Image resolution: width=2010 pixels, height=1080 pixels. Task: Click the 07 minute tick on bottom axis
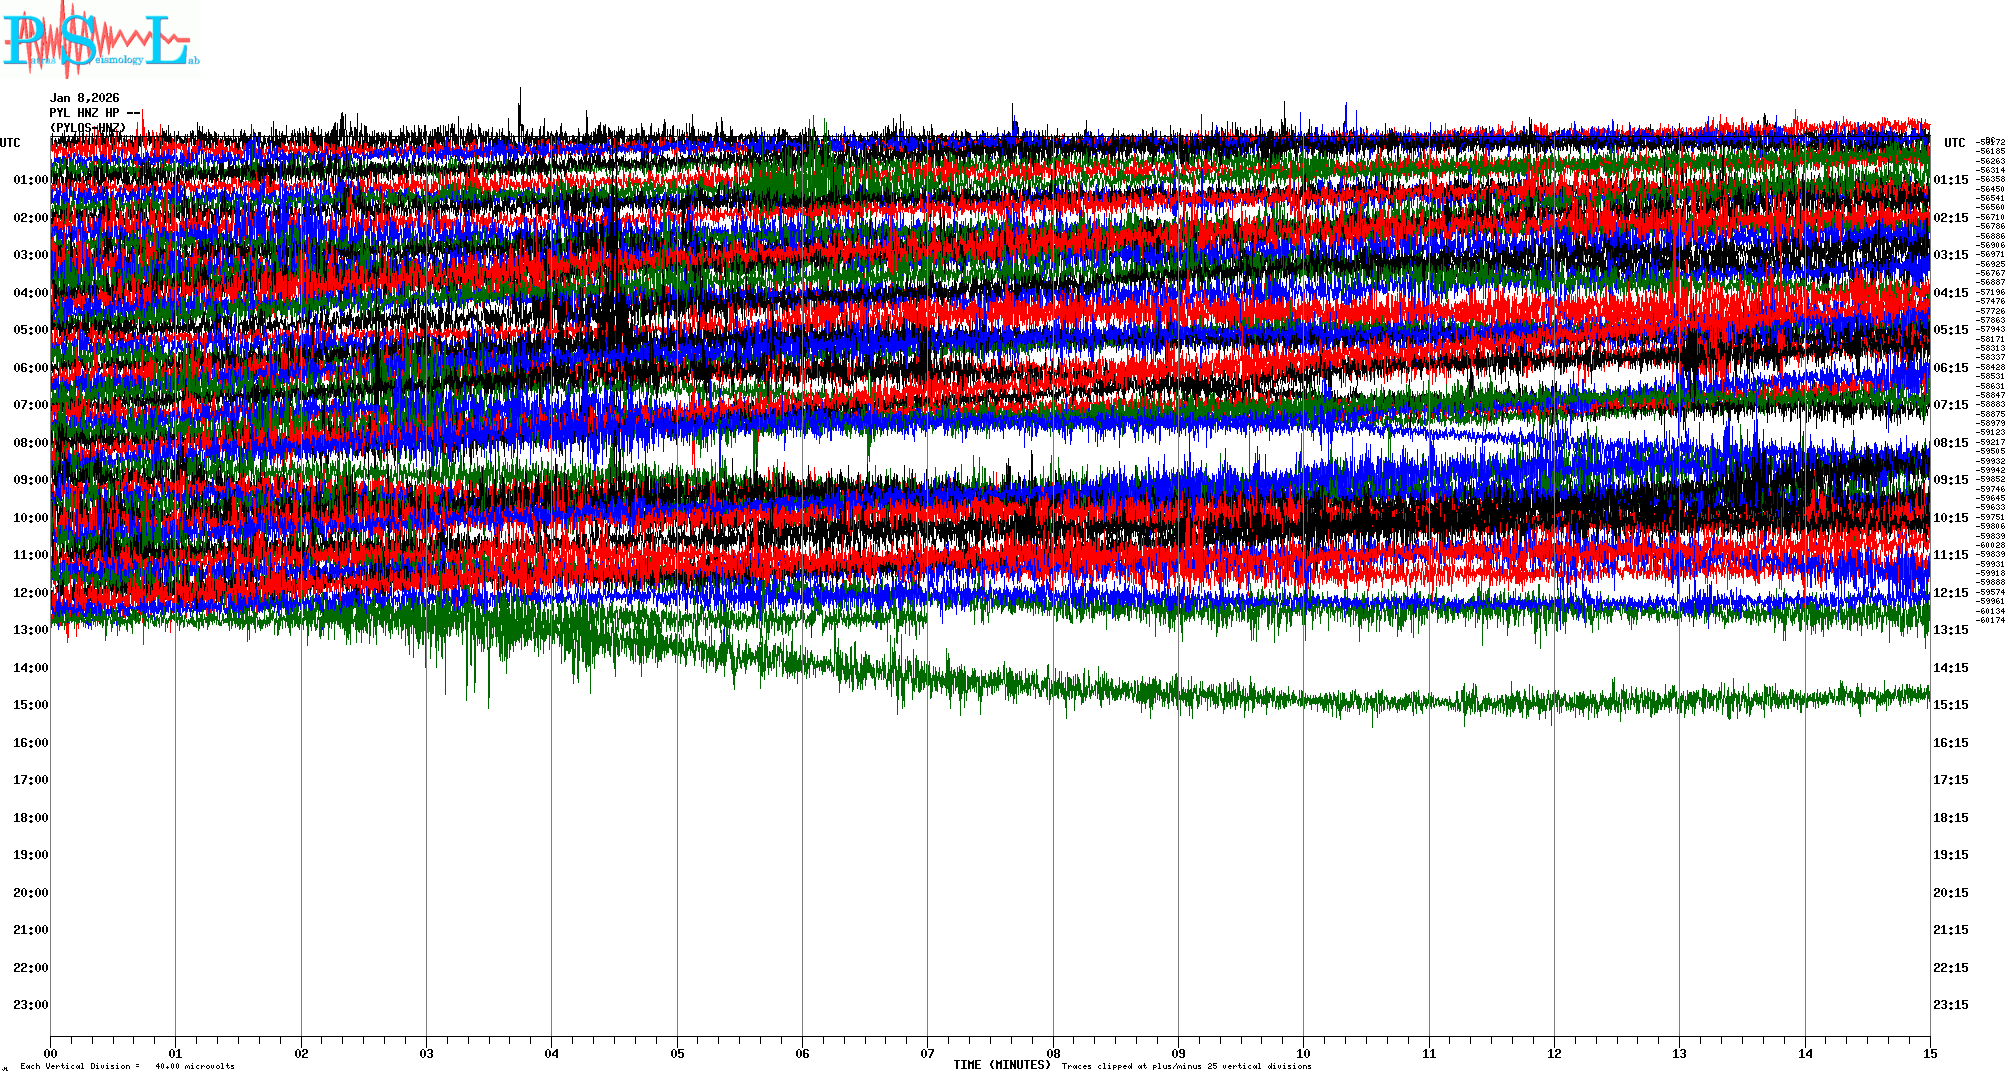[x=927, y=1053]
